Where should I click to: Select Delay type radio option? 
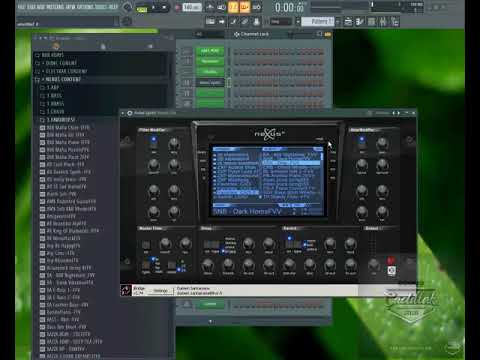pos(224,252)
